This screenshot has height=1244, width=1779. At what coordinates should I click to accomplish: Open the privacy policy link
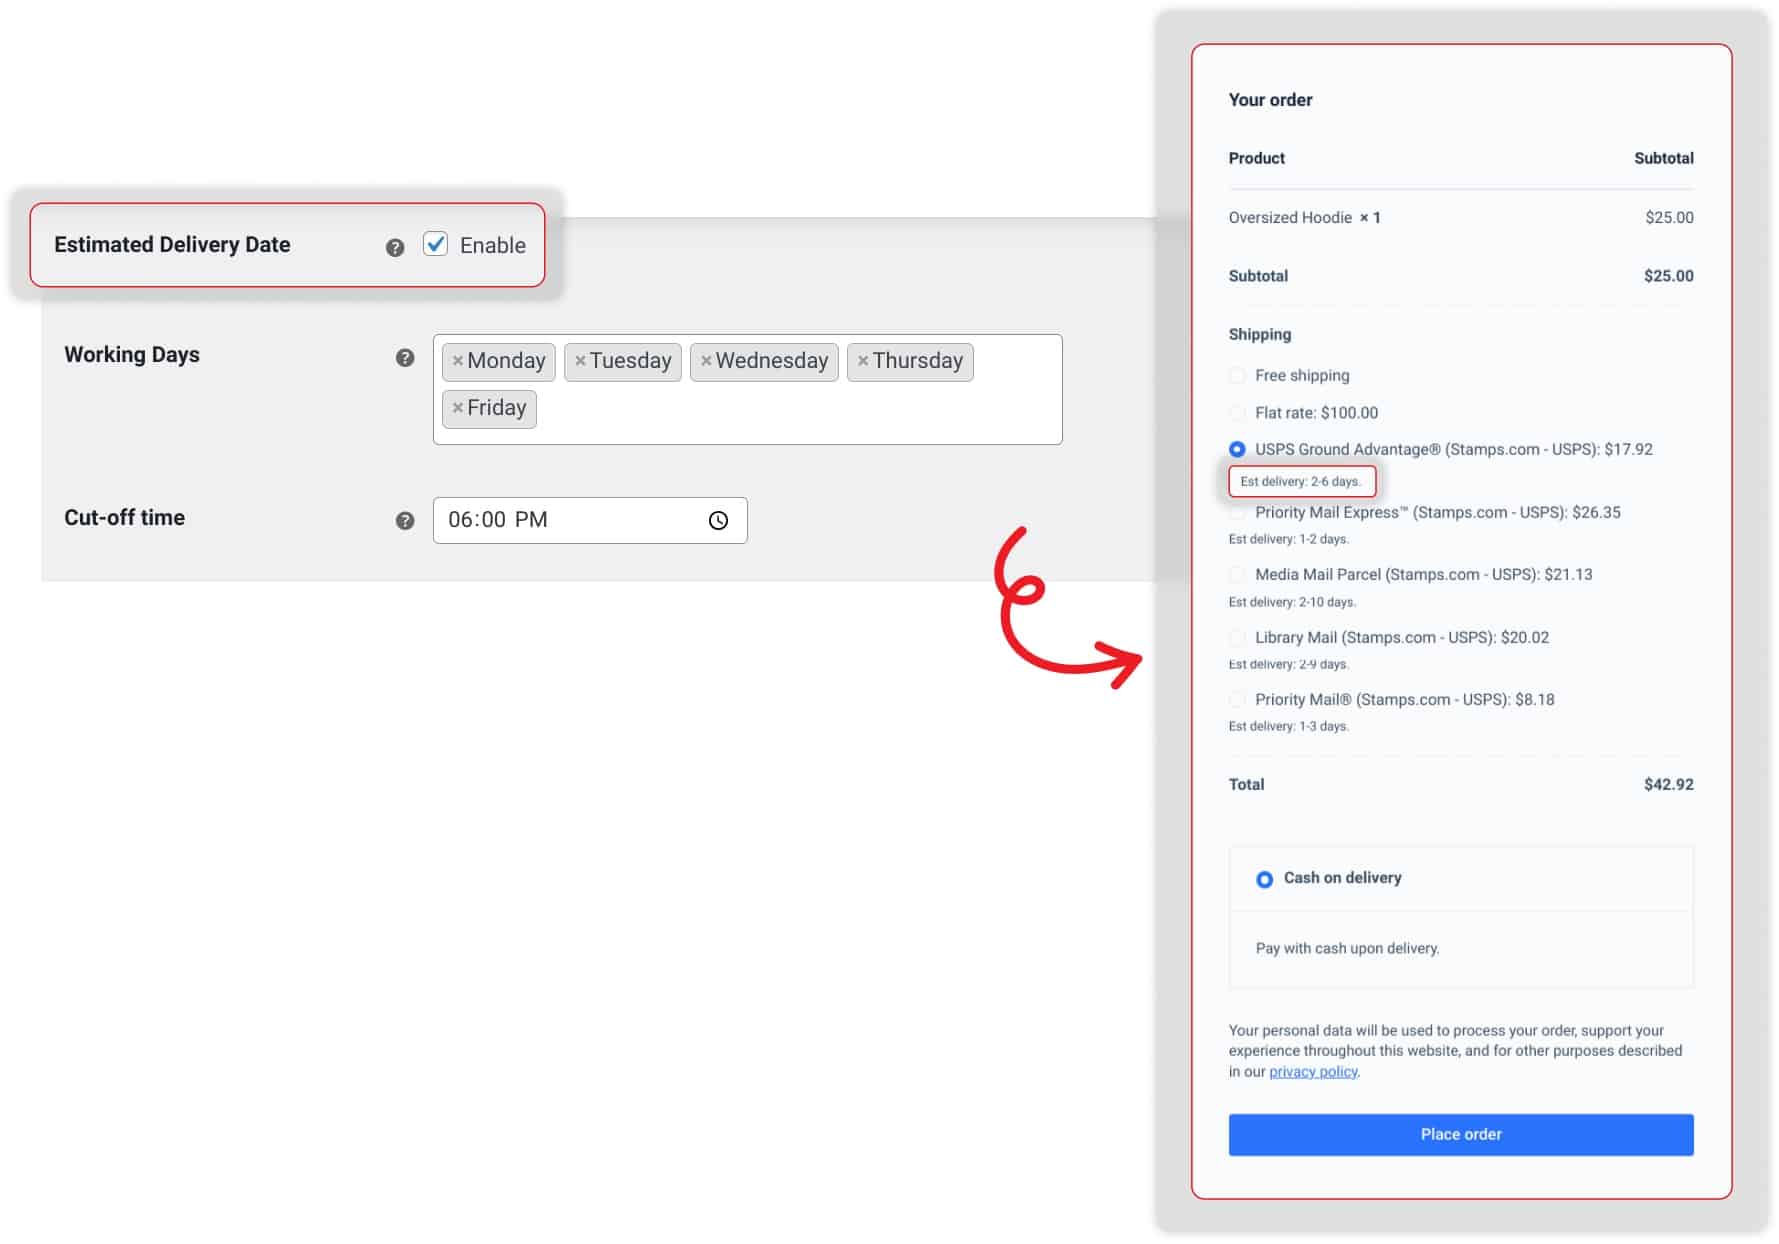[1313, 1071]
